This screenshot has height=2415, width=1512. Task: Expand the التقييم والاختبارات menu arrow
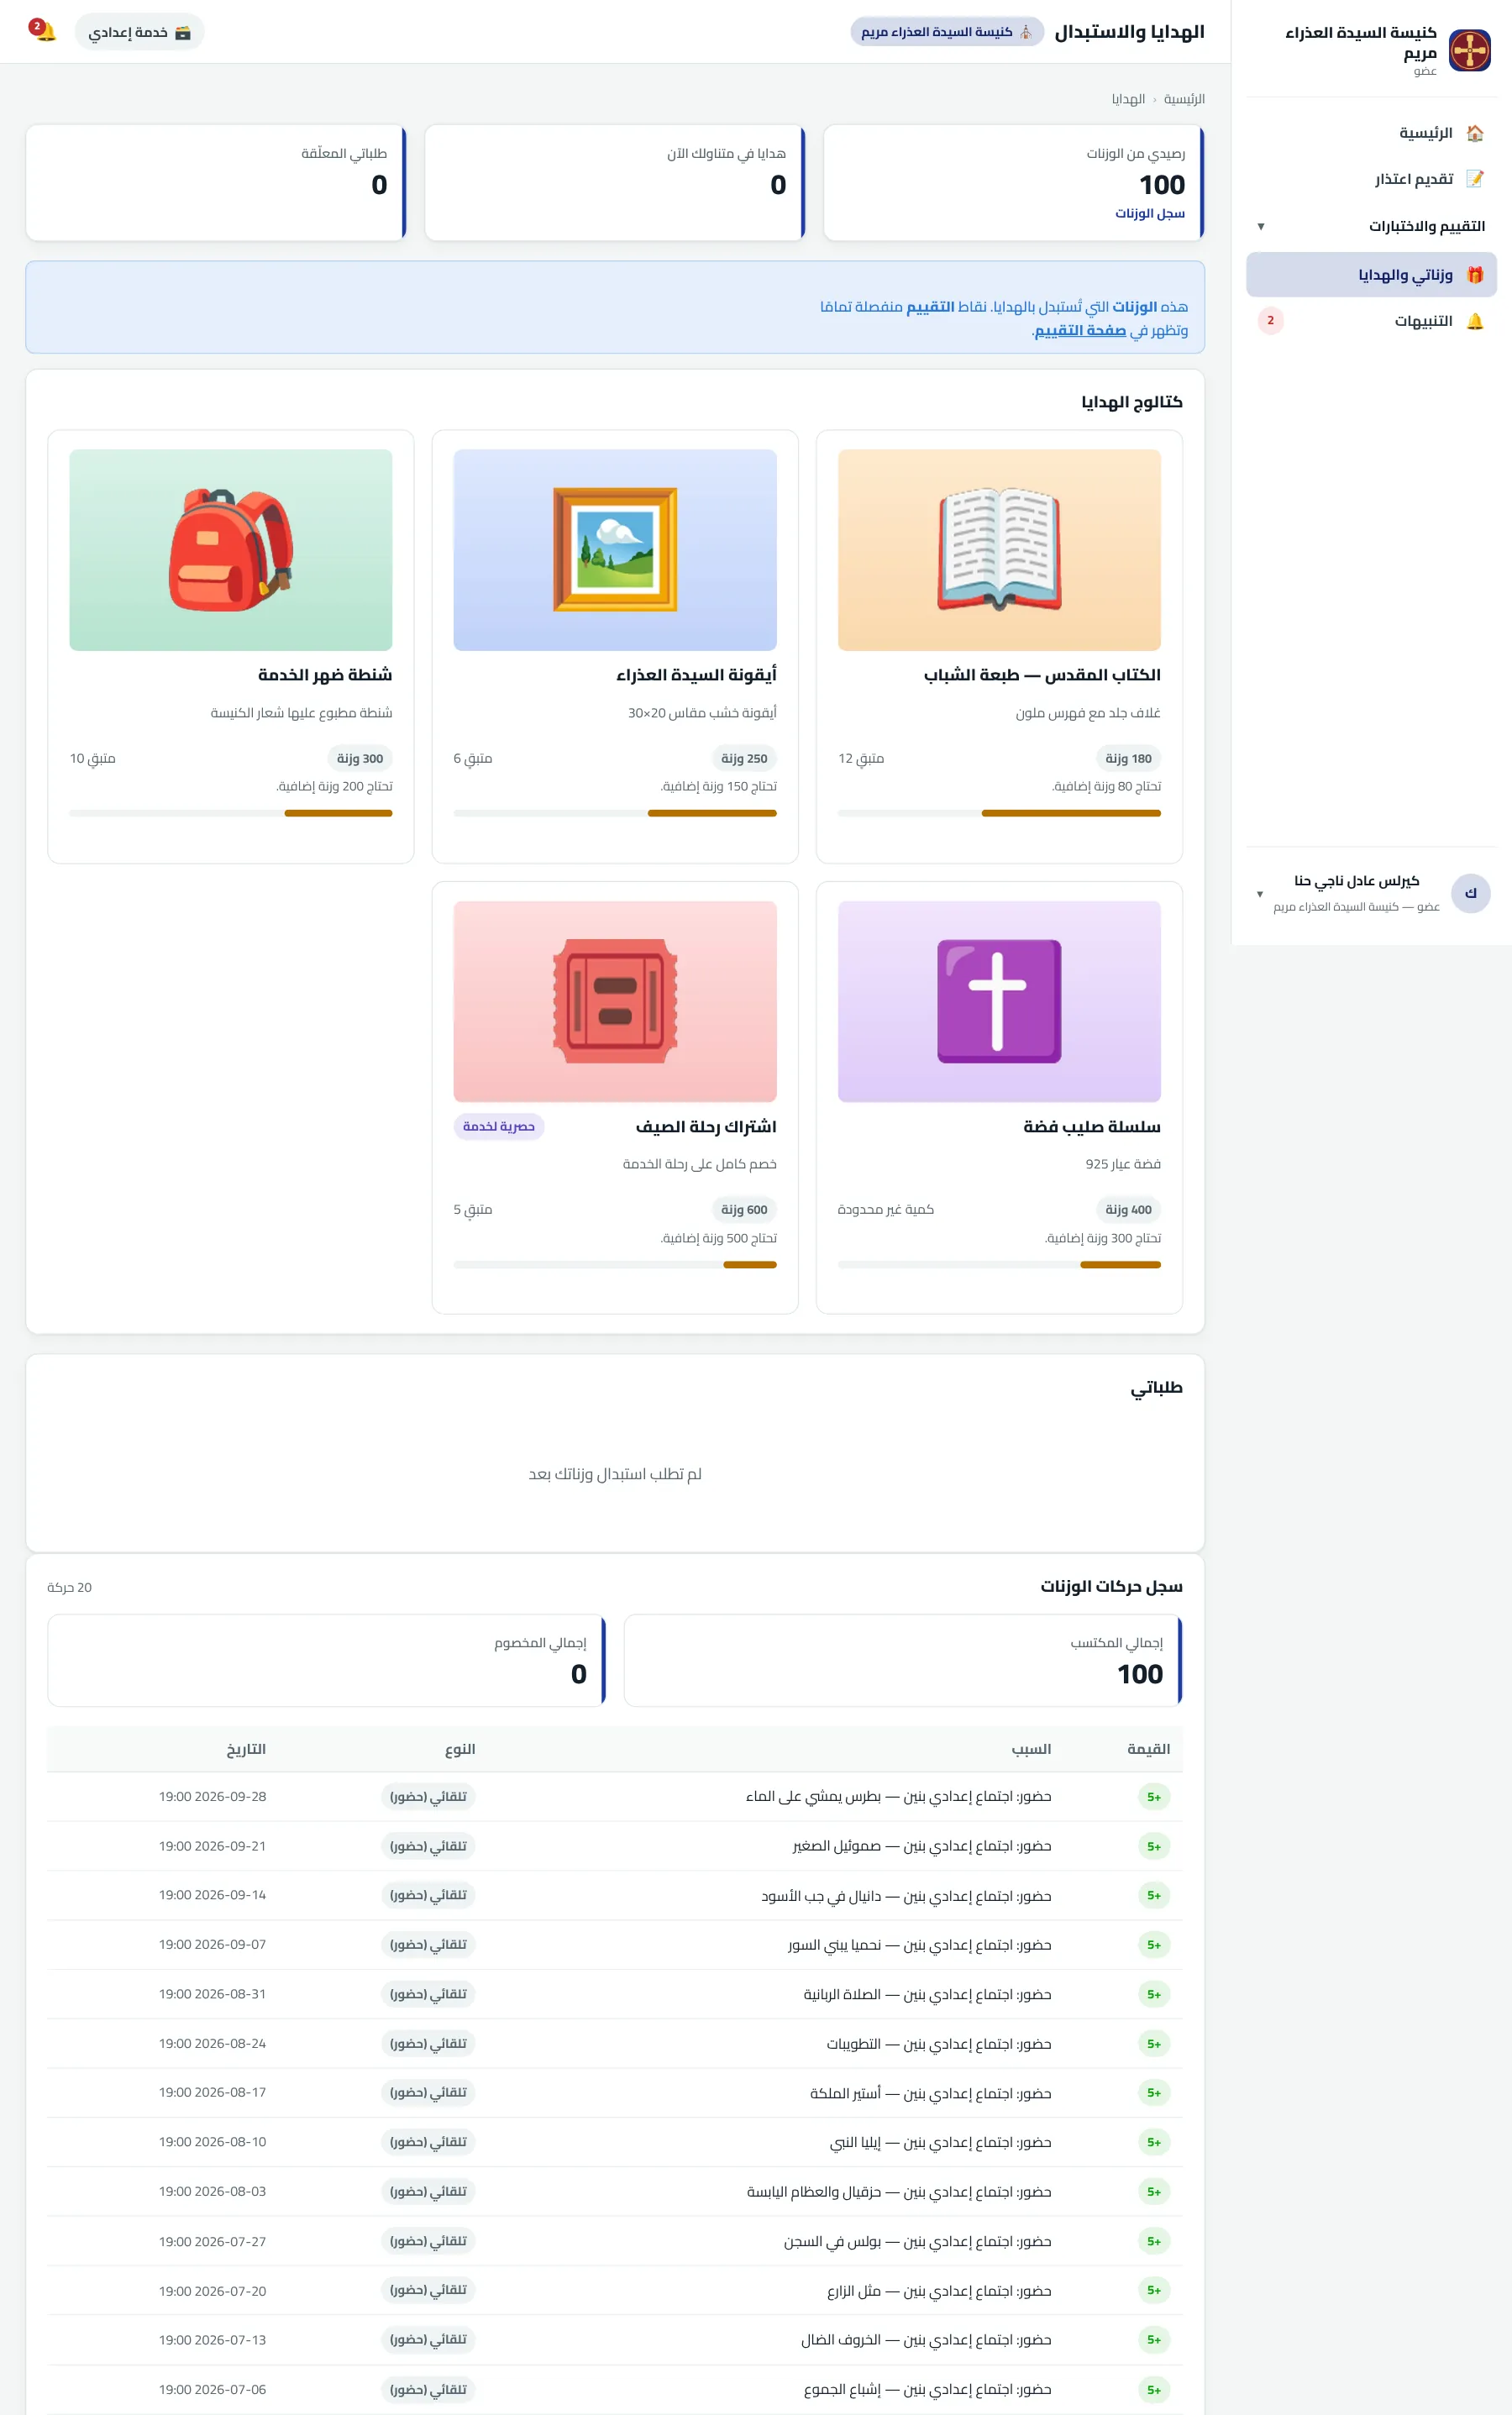[1261, 227]
